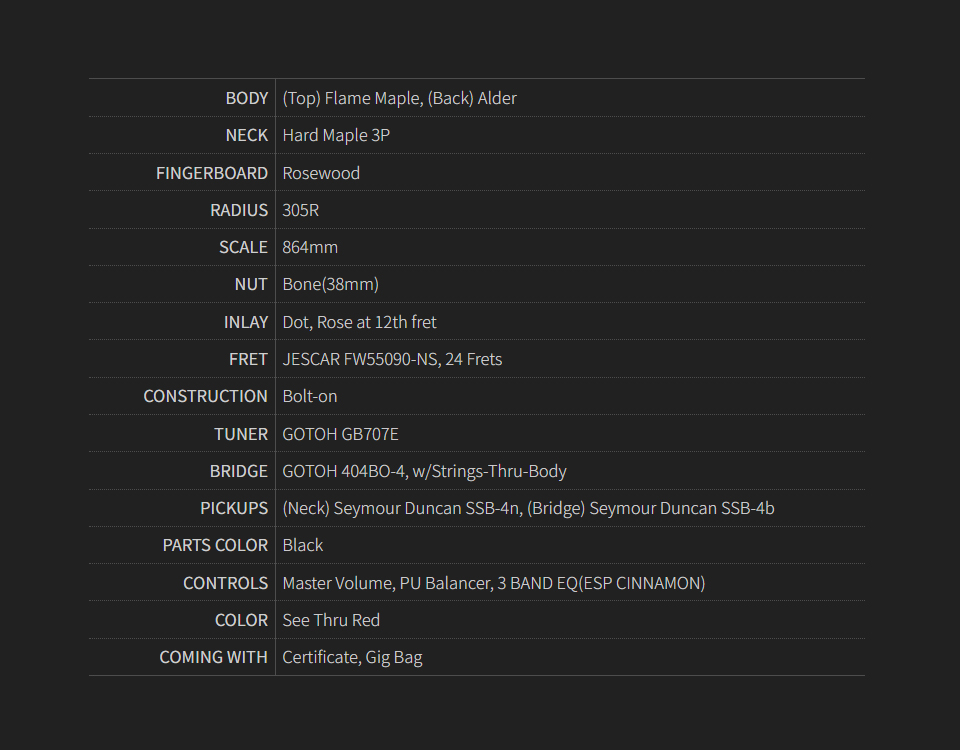960x750 pixels.
Task: Click the NECK row label
Action: (246, 135)
